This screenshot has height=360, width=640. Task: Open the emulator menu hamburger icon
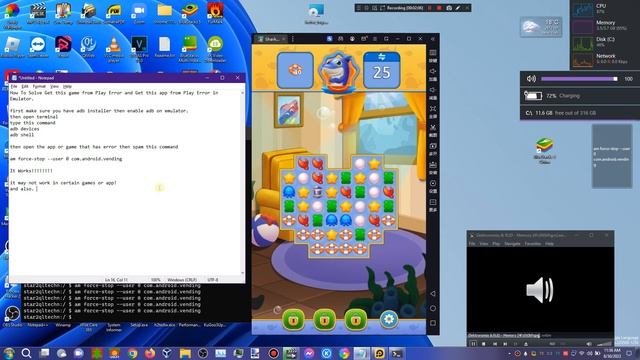375,39
